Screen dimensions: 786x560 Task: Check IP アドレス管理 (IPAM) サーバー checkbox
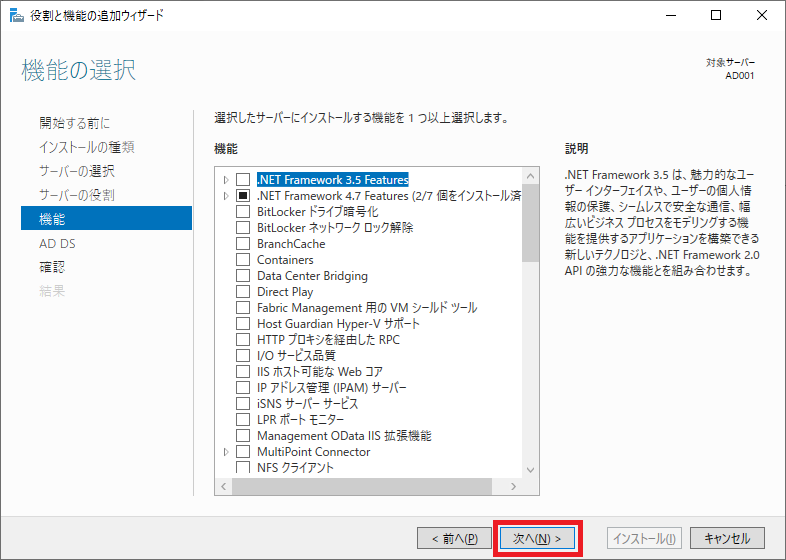click(243, 388)
